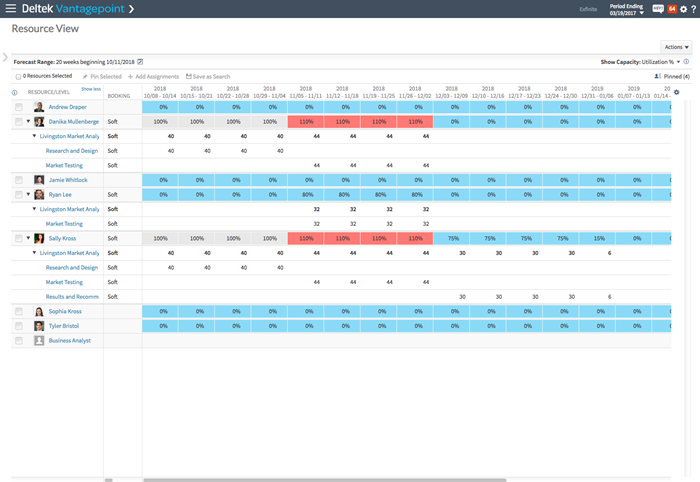Tick the Sophia Kross checkbox
This screenshot has width=700, height=482.
(x=18, y=312)
